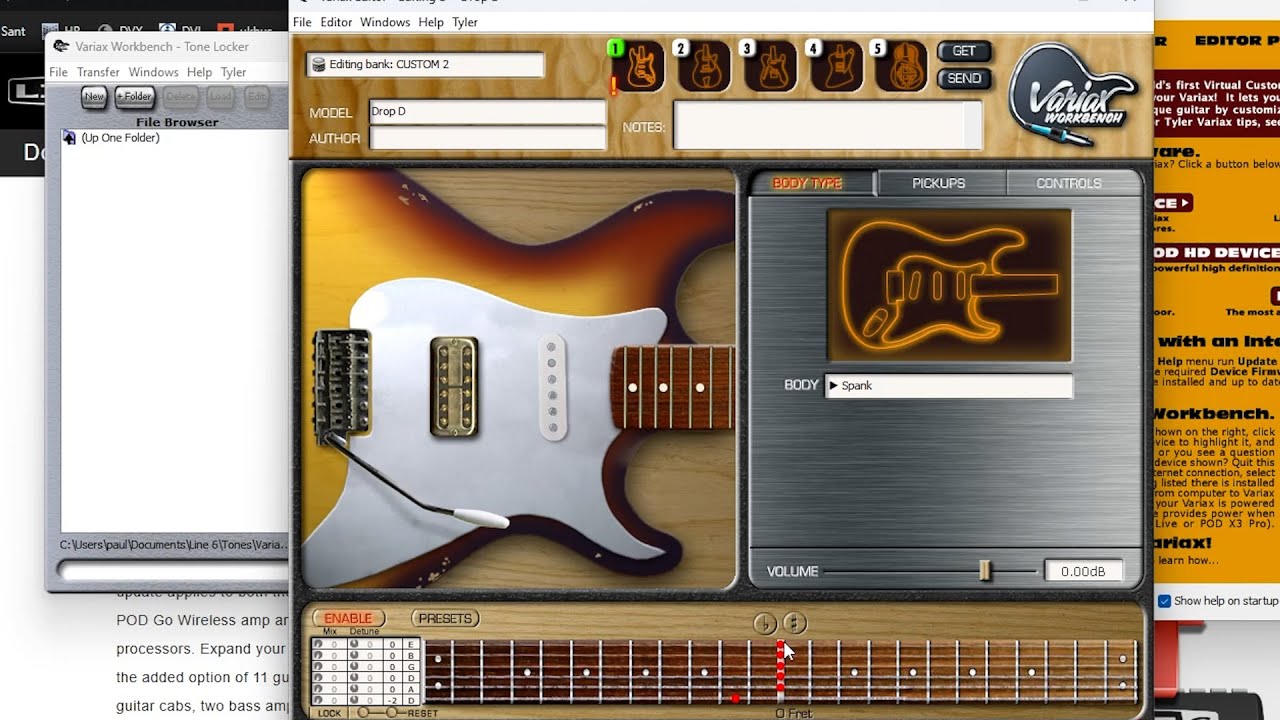The height and width of the screenshot is (720, 1280).
Task: Click the Mix knob for the G string
Action: 318,666
